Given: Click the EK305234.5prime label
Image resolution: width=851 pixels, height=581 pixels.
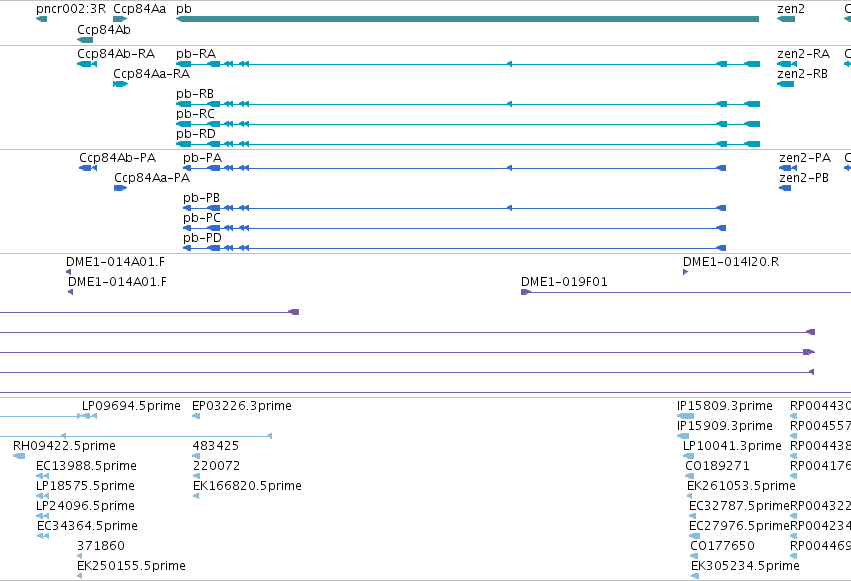Looking at the screenshot, I should [745, 566].
